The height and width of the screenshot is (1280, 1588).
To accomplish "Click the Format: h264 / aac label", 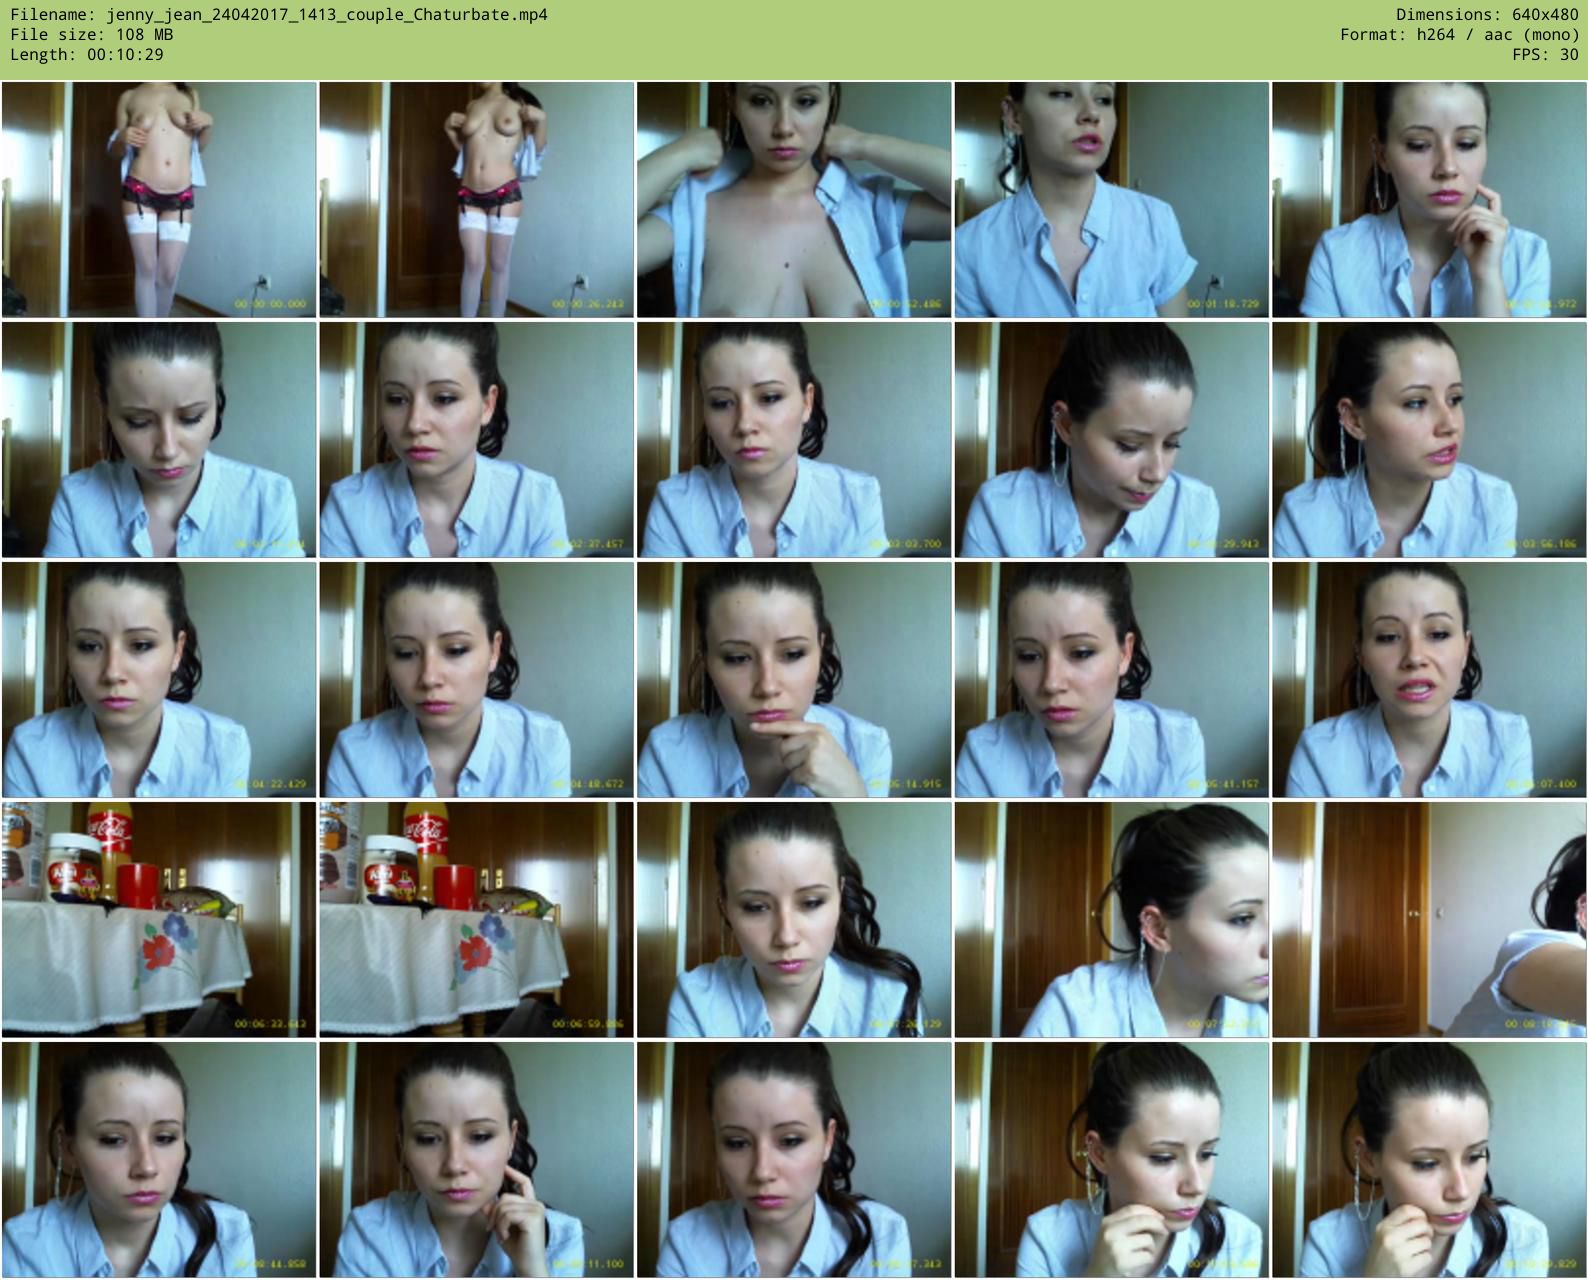I will point(1458,35).
